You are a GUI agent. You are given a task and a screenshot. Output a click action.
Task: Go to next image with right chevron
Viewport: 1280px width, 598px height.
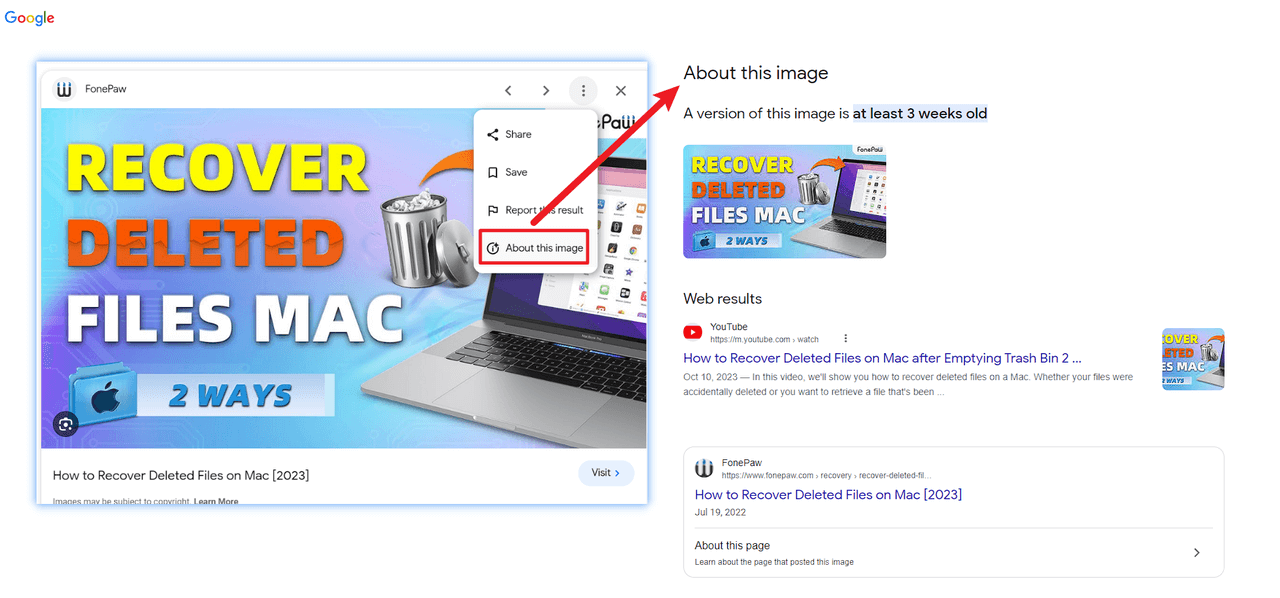point(546,90)
